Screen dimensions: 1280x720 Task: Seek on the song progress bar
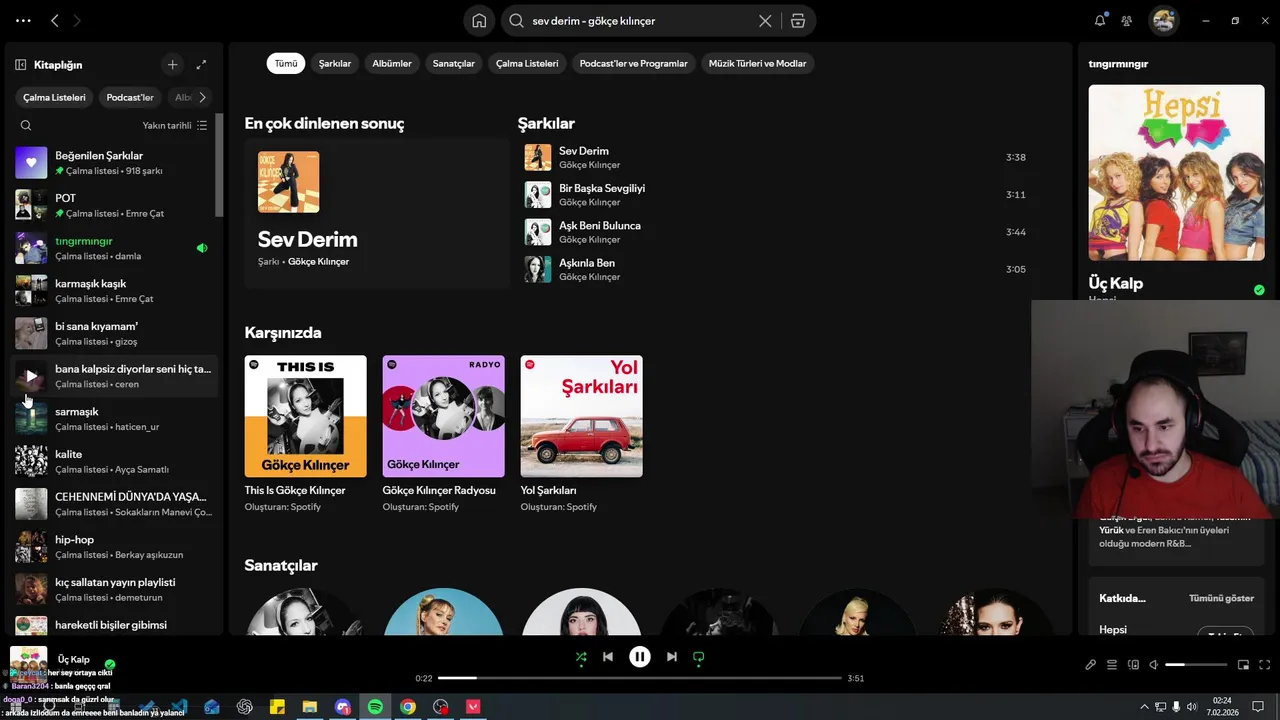tap(640, 678)
